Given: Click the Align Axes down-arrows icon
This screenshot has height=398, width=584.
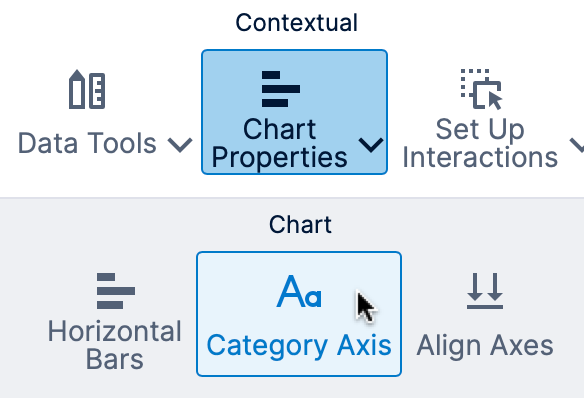Looking at the screenshot, I should coord(485,291).
